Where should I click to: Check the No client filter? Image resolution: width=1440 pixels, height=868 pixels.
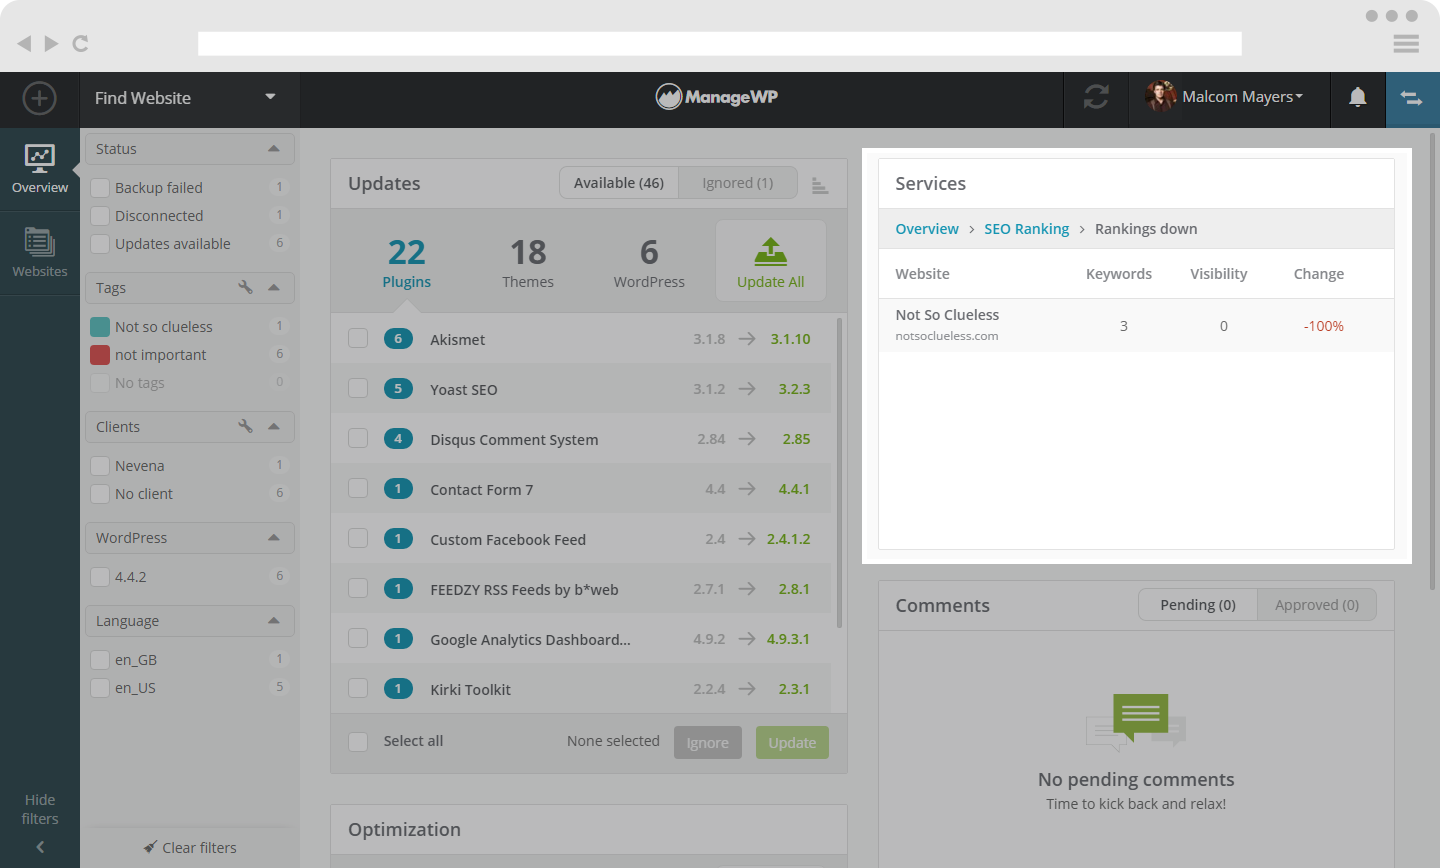coord(100,494)
